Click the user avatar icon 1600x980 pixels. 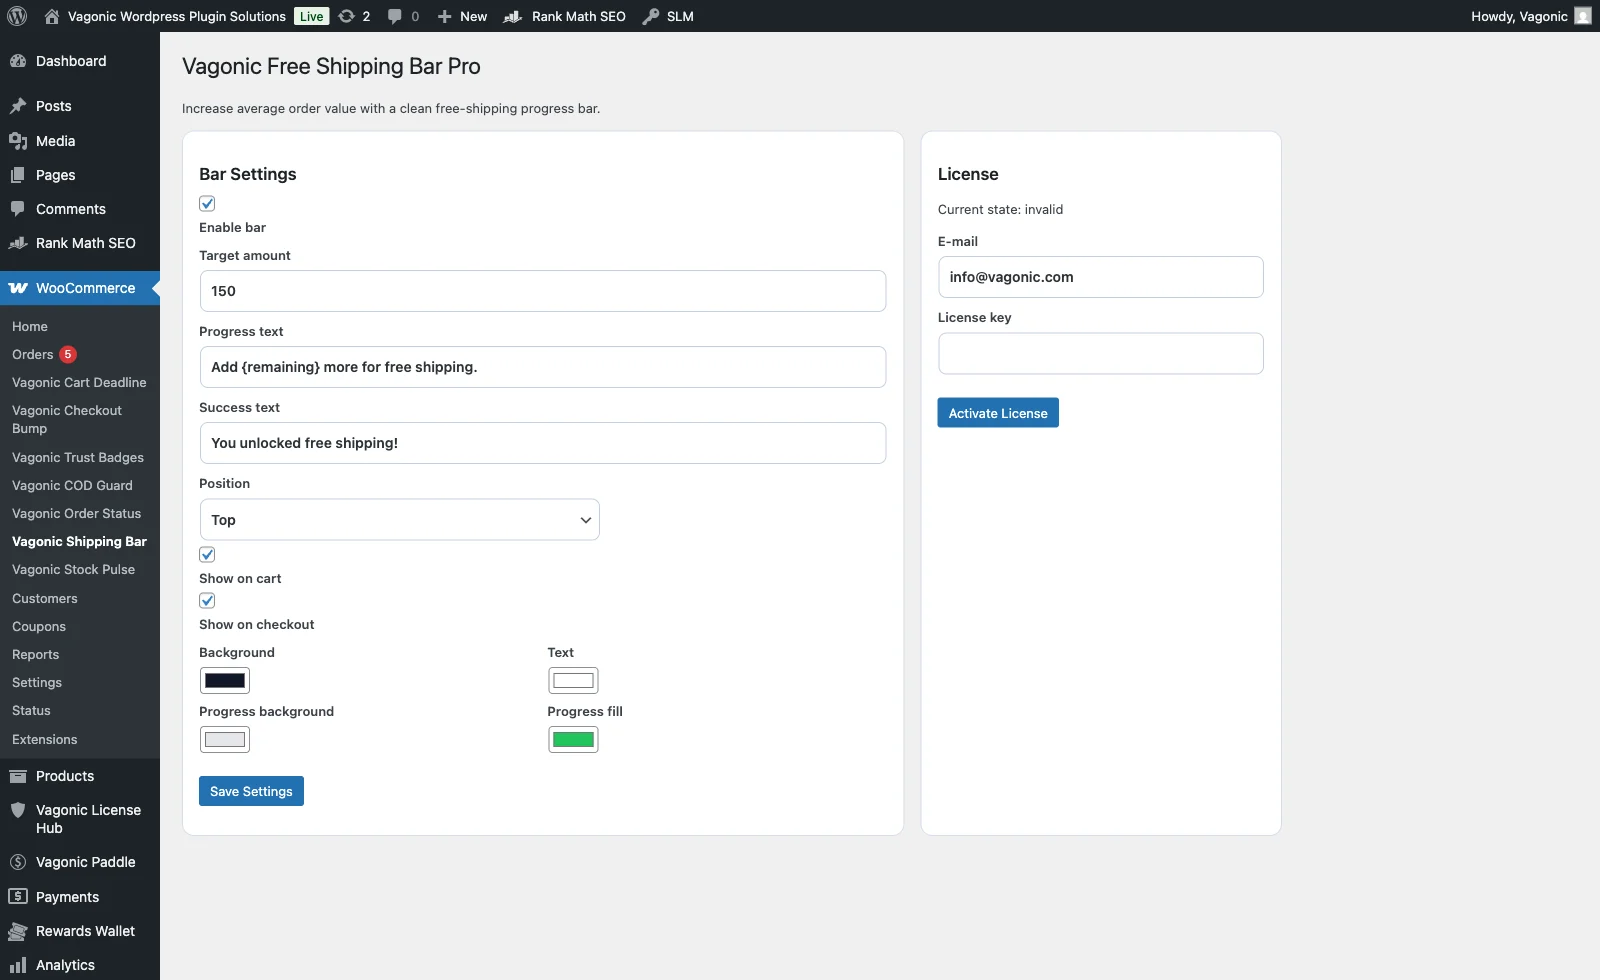1583,16
